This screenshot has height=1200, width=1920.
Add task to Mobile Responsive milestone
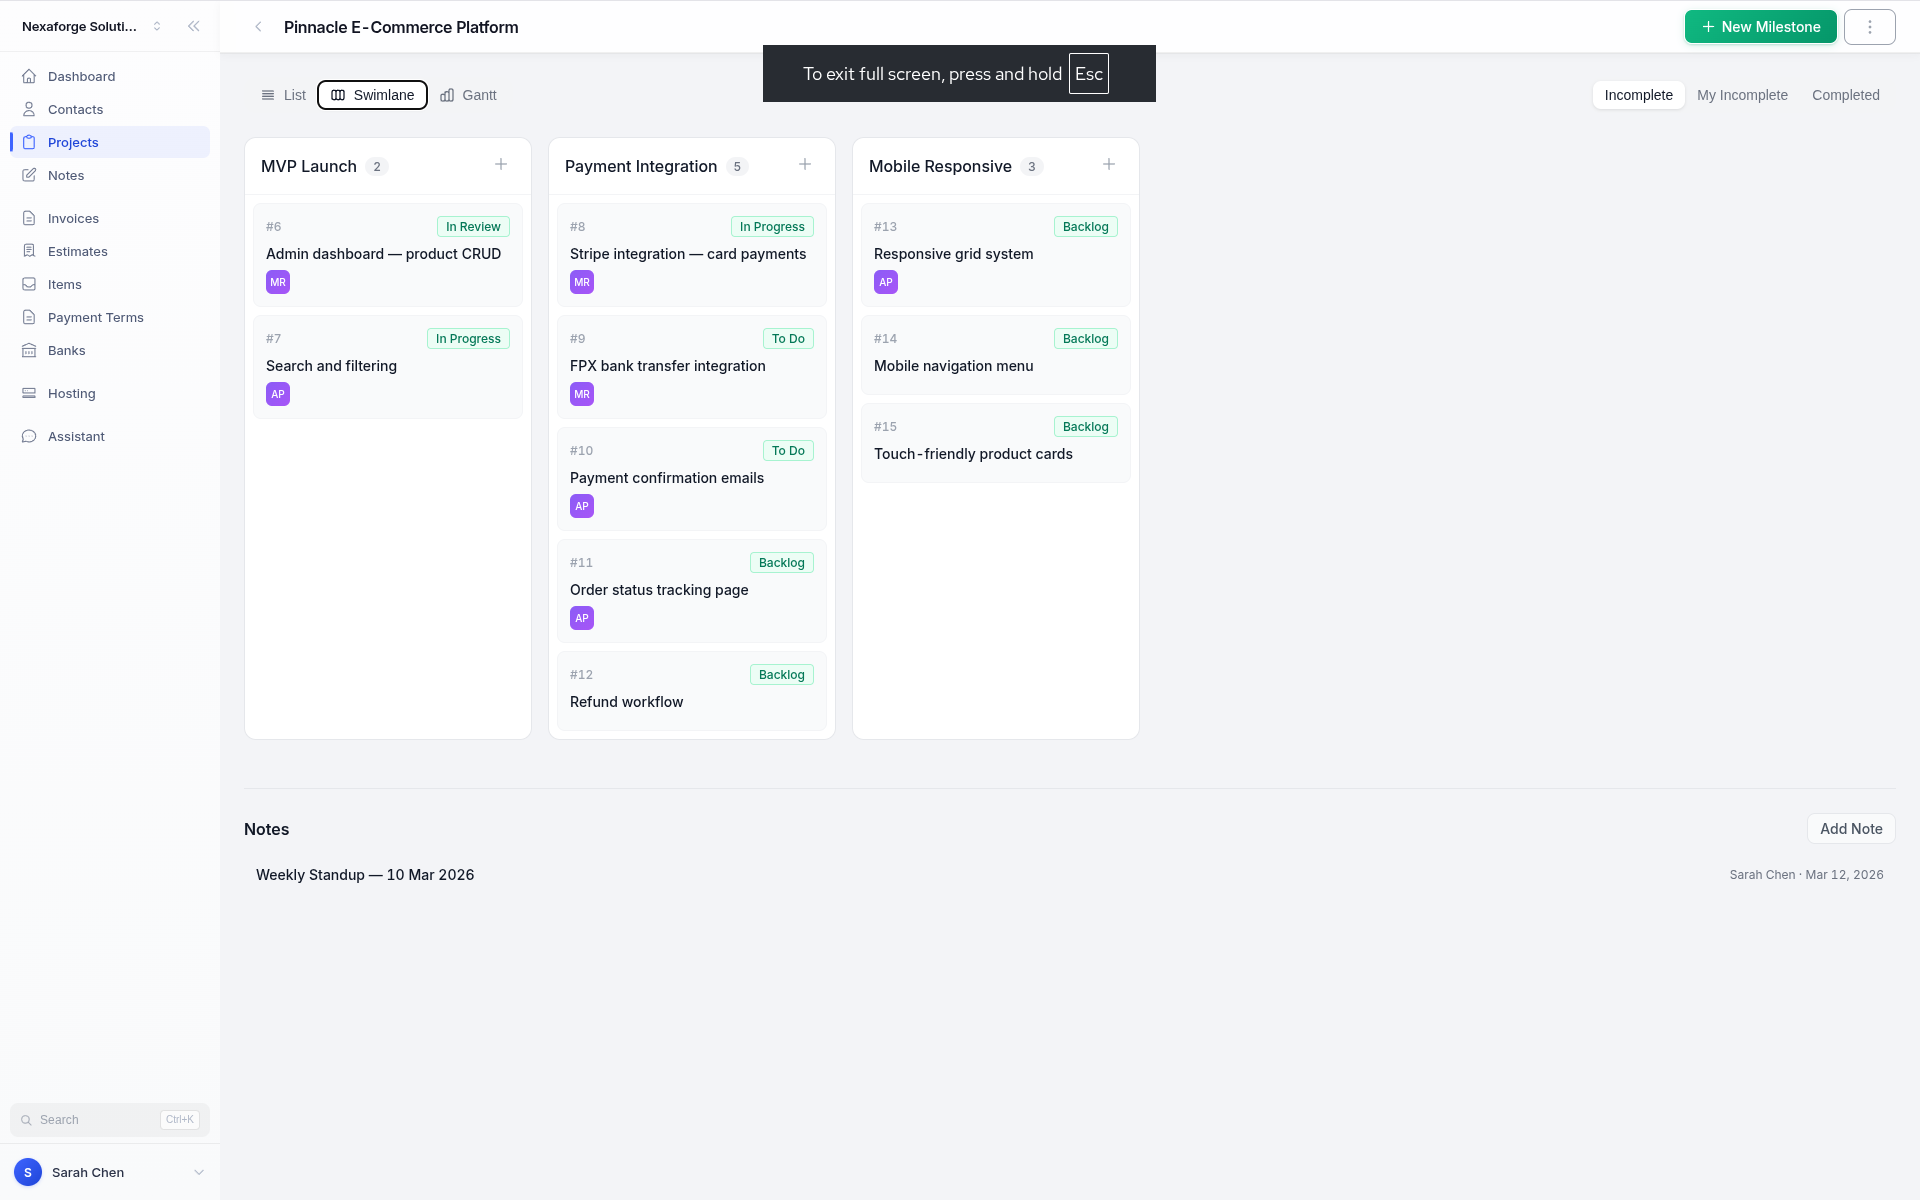pos(1109,165)
